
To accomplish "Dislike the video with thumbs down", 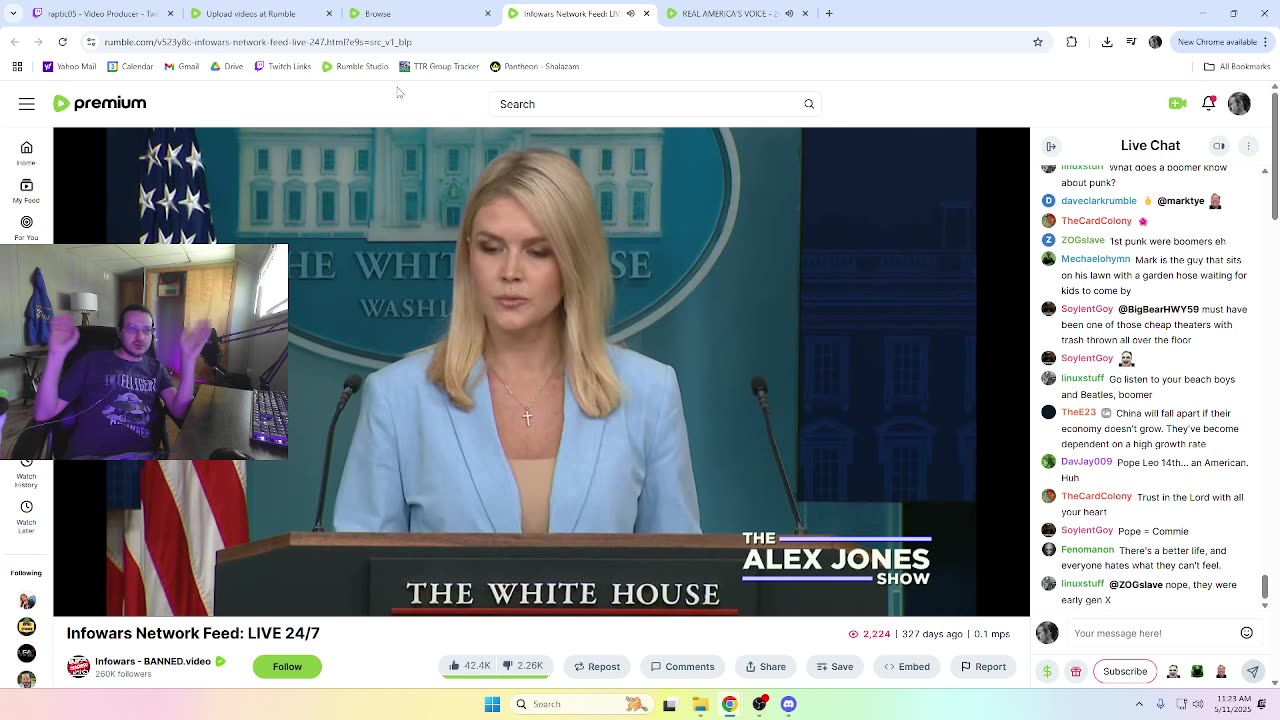I will click(524, 666).
